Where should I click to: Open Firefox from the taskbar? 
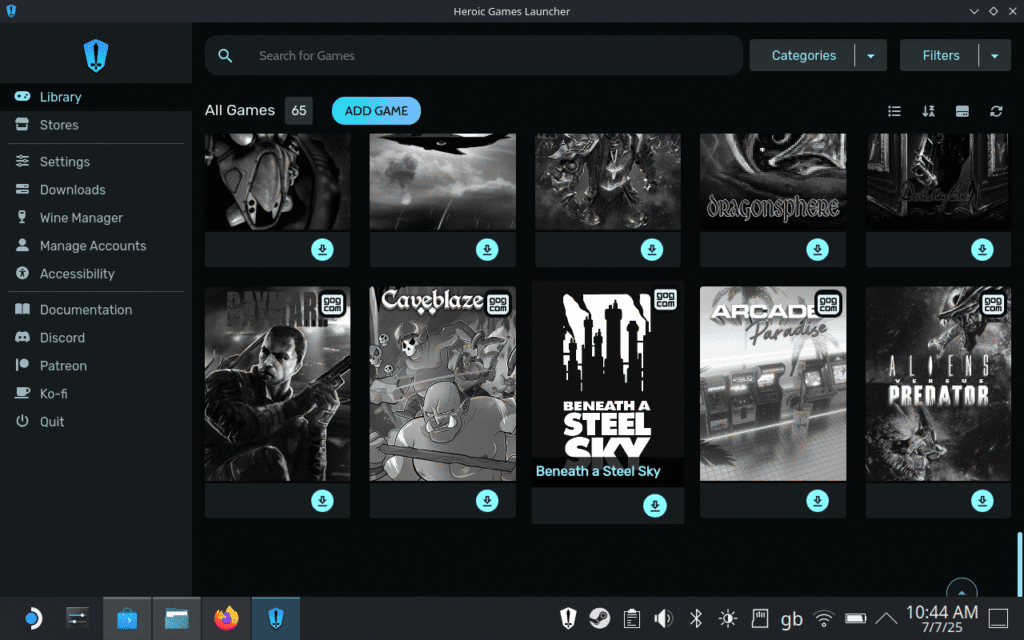point(227,619)
